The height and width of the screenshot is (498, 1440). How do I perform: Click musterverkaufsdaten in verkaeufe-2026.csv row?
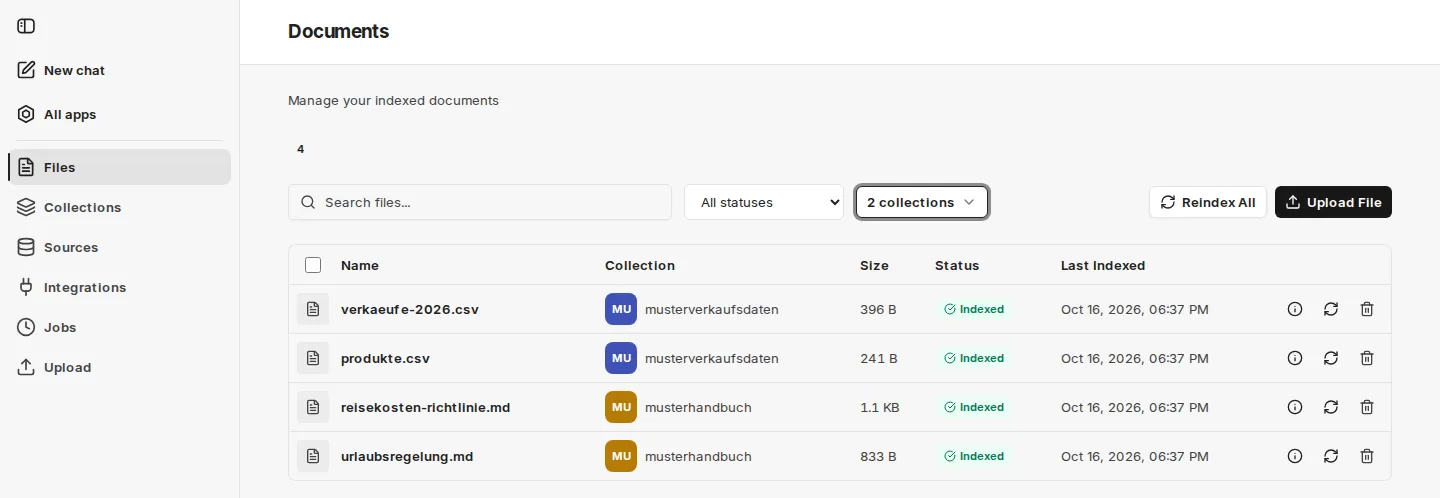click(x=712, y=309)
